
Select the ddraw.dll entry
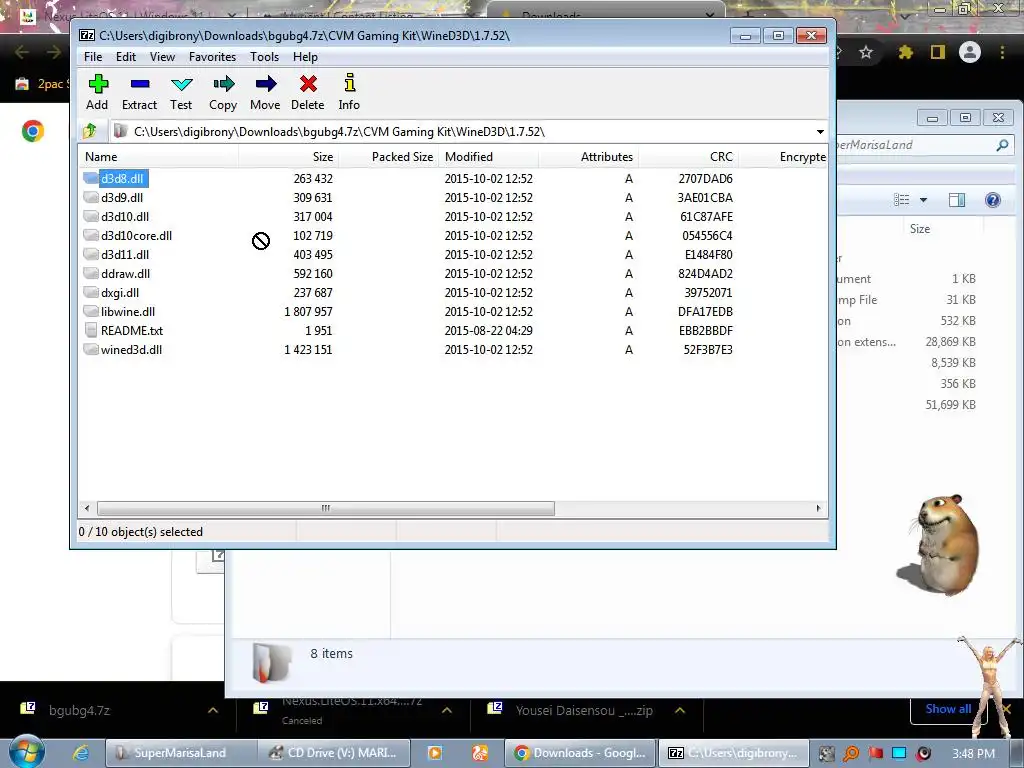coord(125,274)
